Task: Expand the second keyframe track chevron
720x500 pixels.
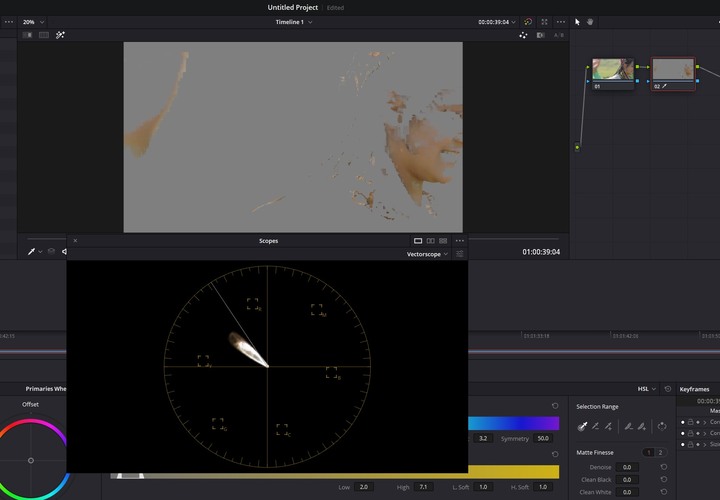Action: pos(705,433)
